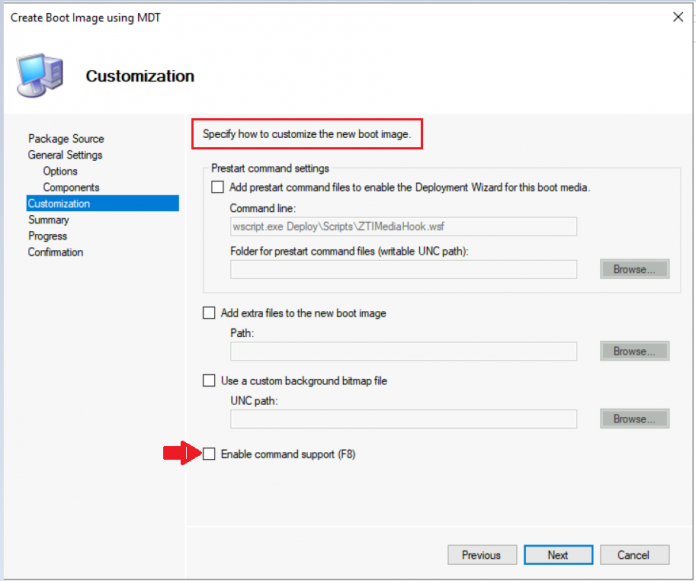Click the prestart folder UNC path field
Image resolution: width=696 pixels, height=581 pixels.
pos(403,269)
